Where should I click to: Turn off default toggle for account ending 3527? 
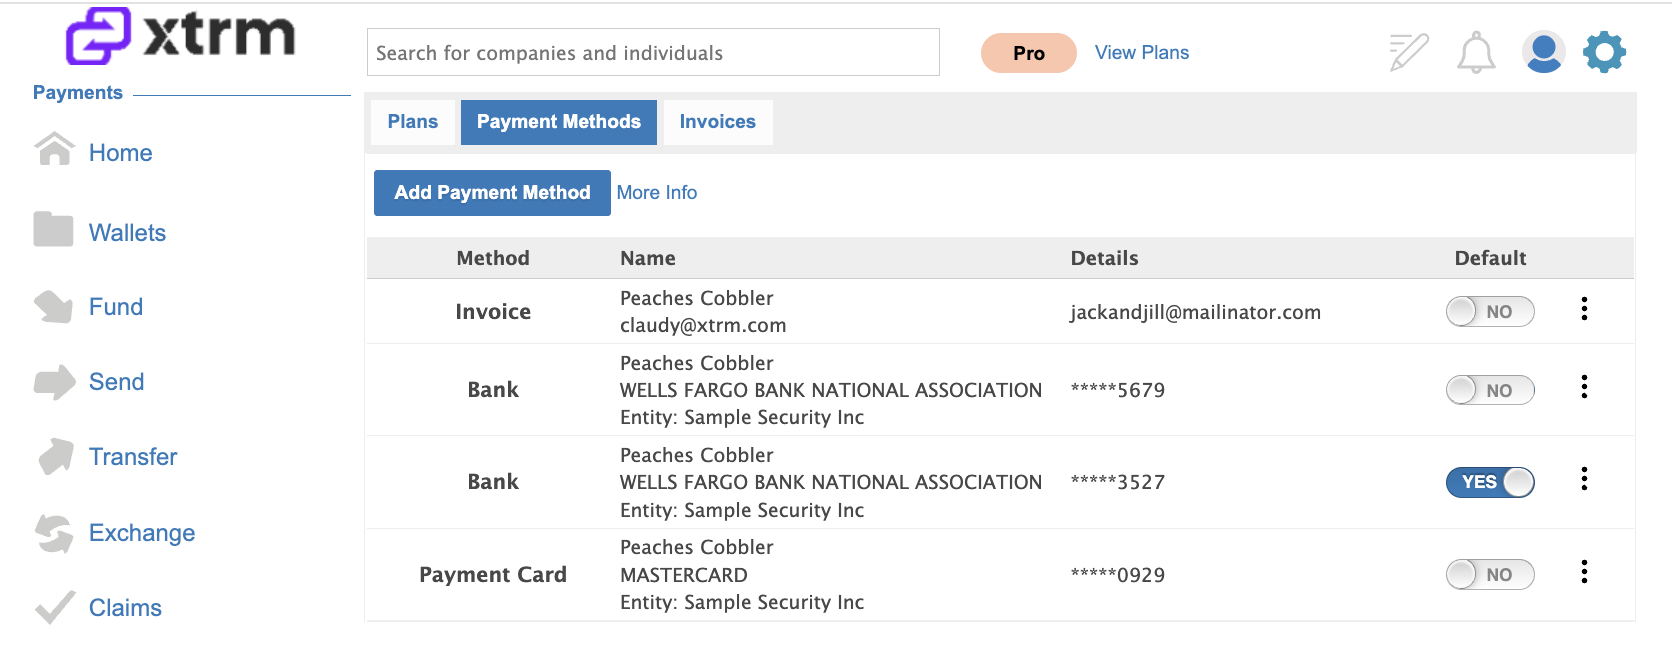[x=1490, y=482]
